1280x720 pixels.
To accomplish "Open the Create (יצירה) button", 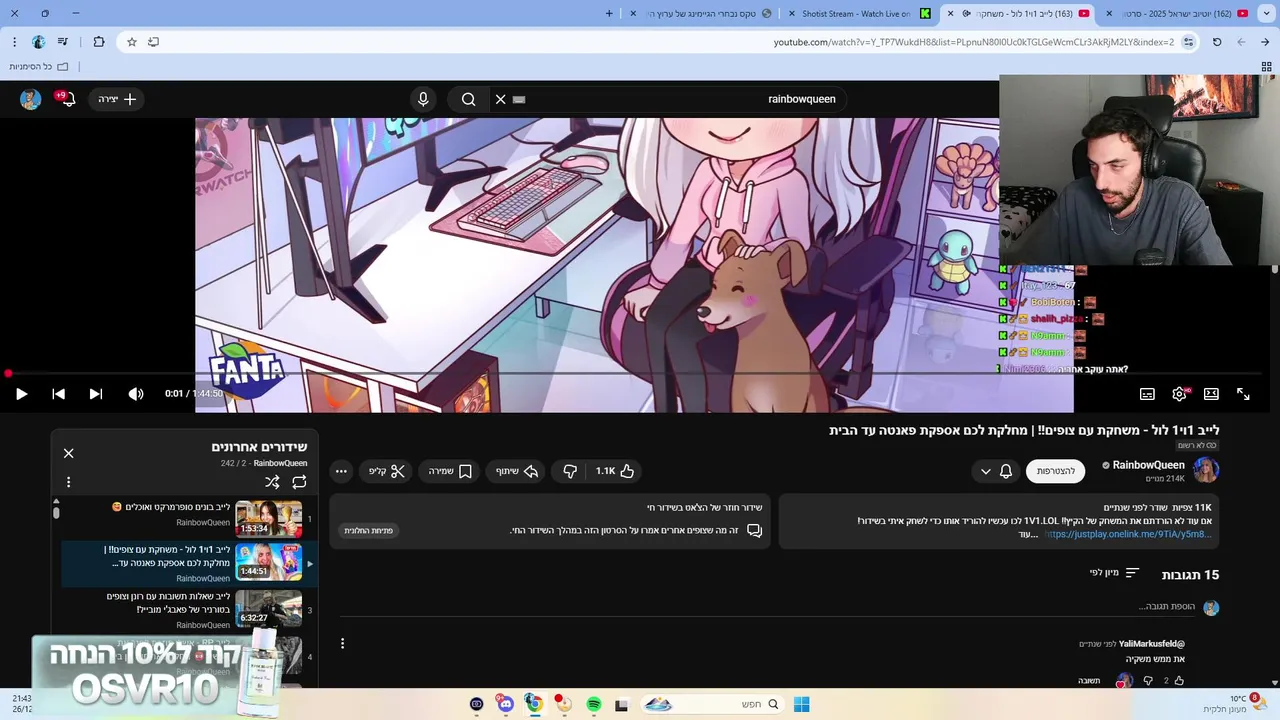I will (x=117, y=99).
